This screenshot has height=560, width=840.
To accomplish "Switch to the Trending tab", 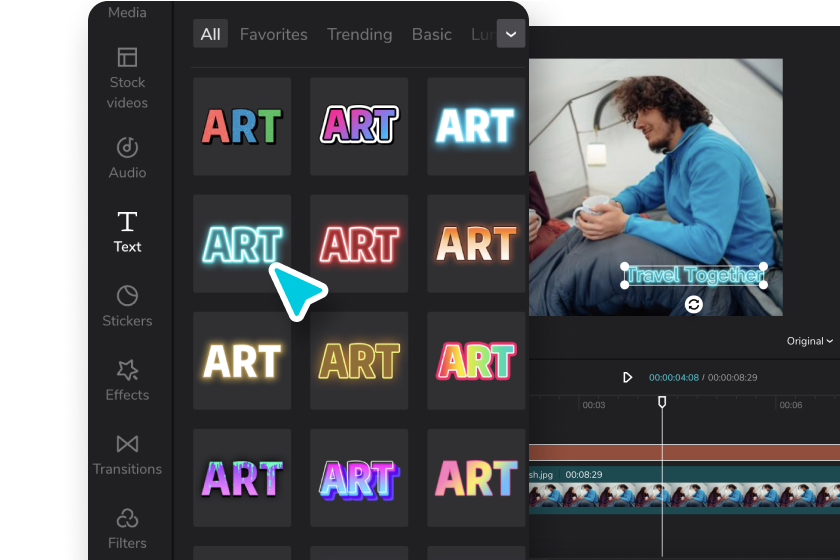I will [359, 34].
